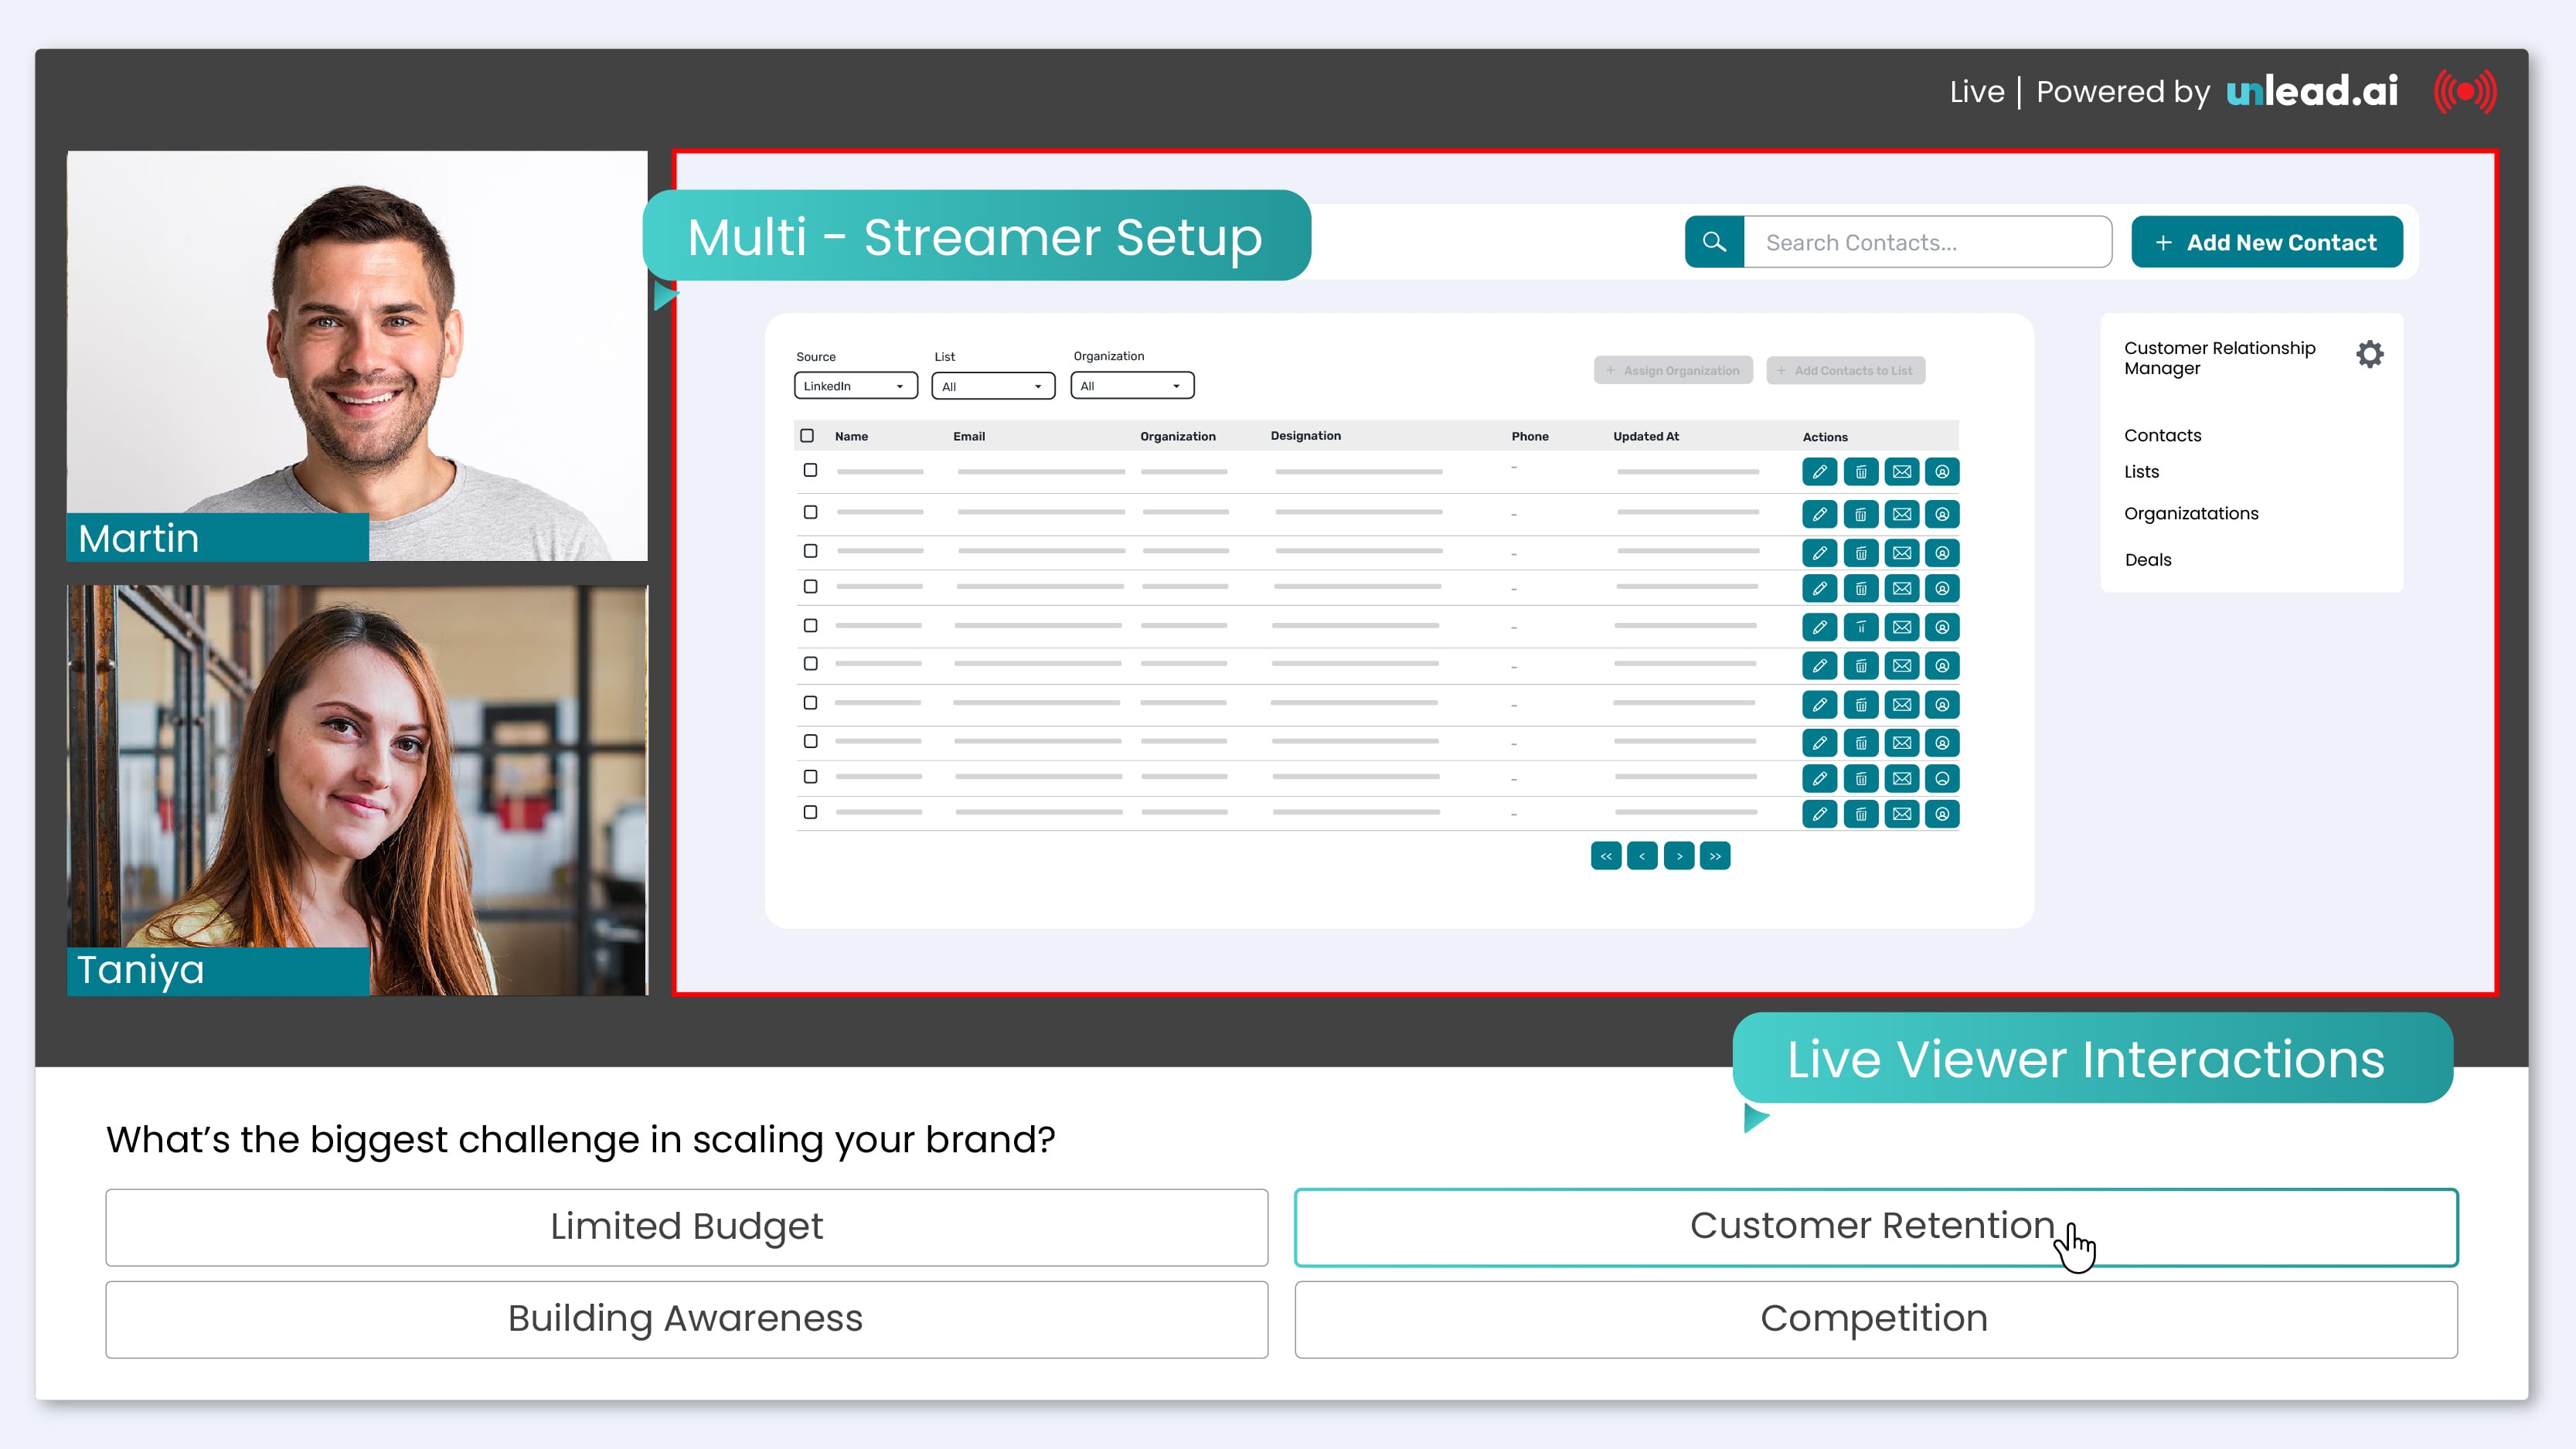Click email envelope icon in second row
Viewport: 2576px width, 1449px height.
pos(1901,514)
